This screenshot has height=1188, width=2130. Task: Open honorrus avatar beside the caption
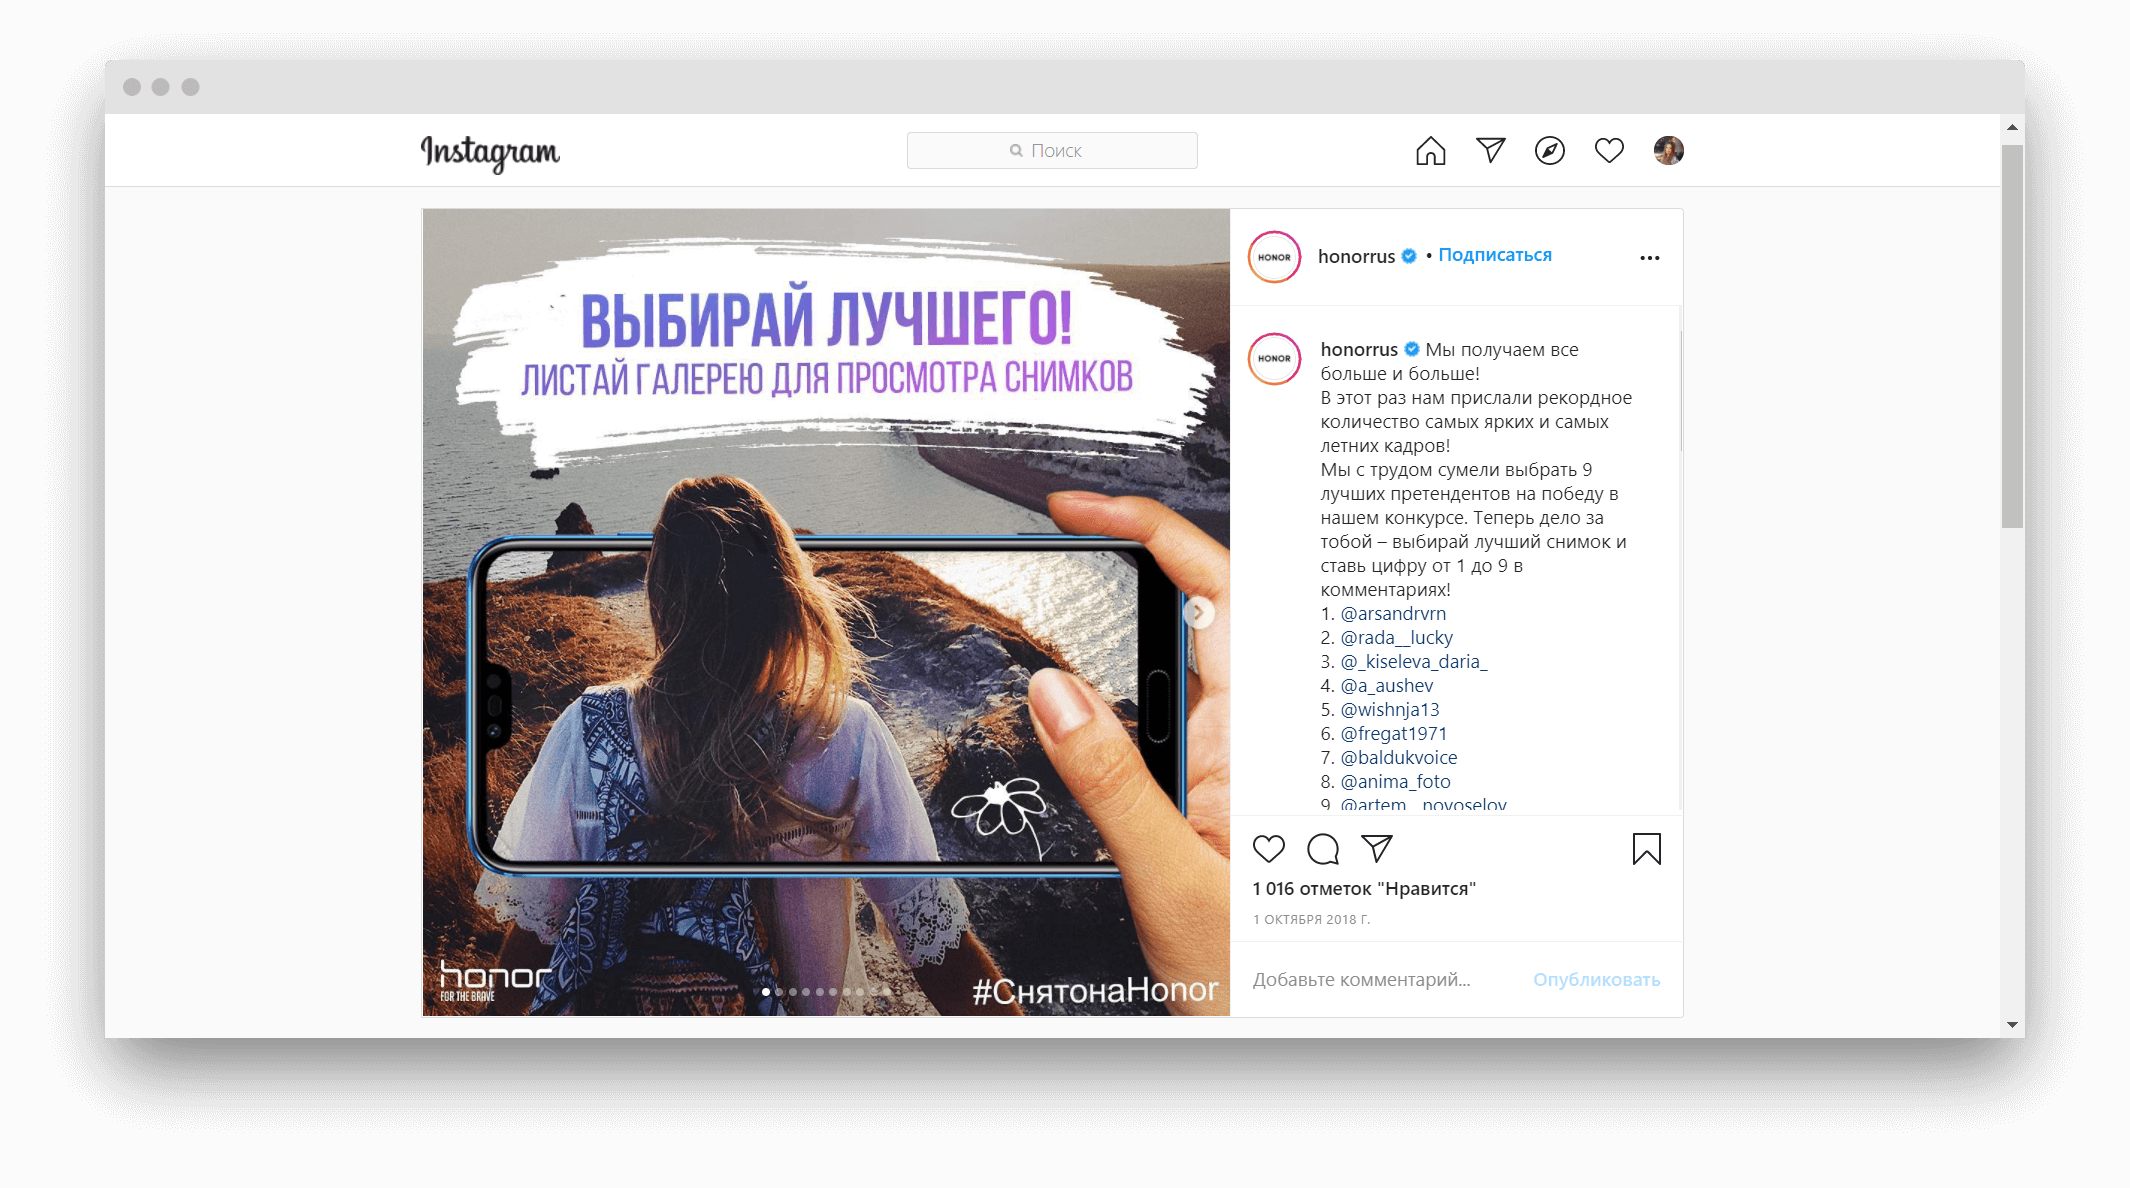(x=1274, y=358)
